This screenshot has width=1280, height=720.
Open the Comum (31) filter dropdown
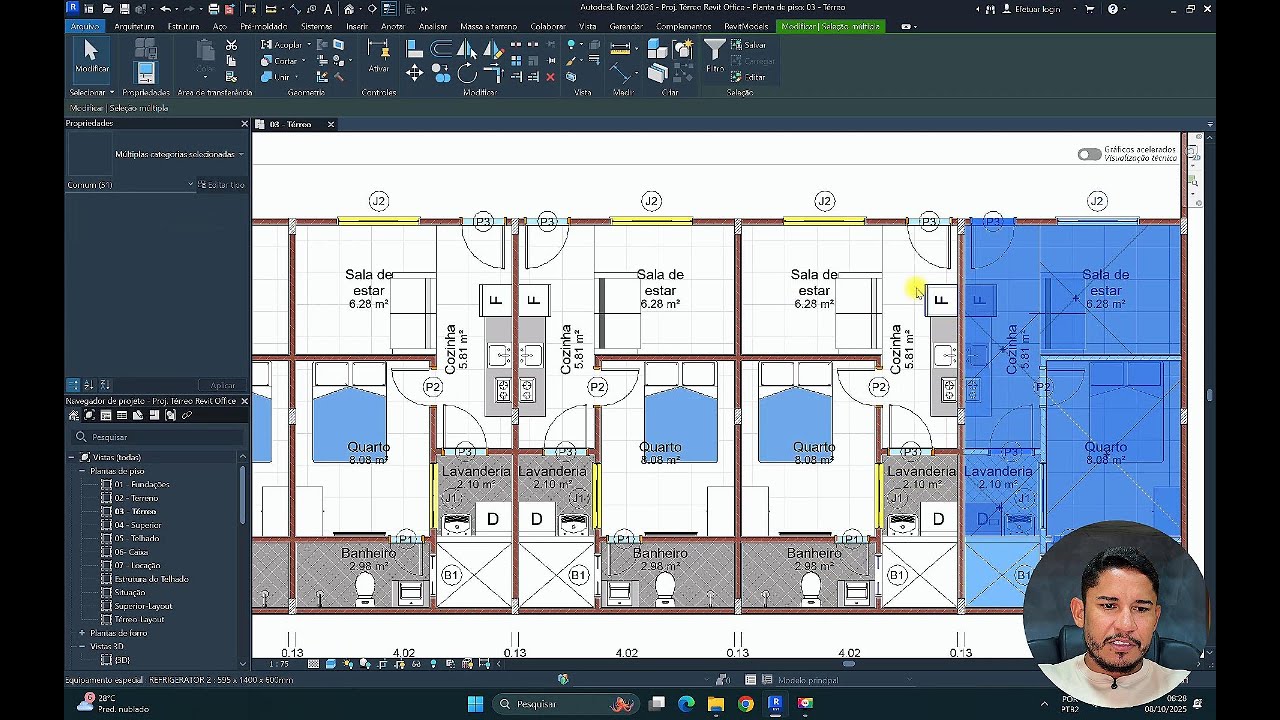(x=130, y=185)
